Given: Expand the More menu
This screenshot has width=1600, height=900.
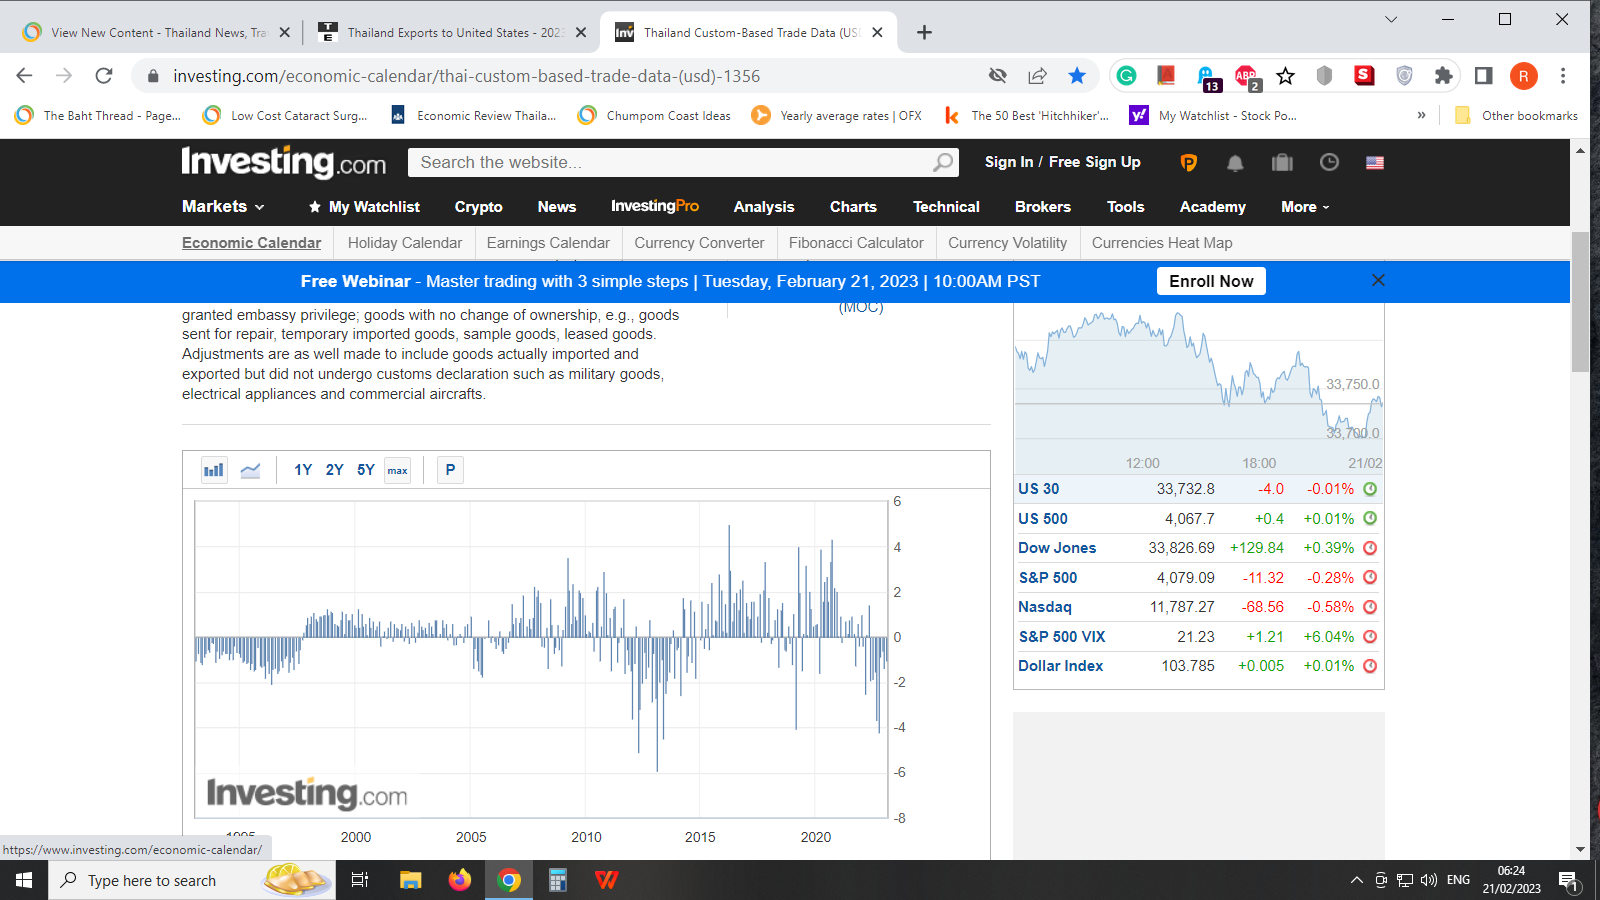Looking at the screenshot, I should coord(1305,207).
